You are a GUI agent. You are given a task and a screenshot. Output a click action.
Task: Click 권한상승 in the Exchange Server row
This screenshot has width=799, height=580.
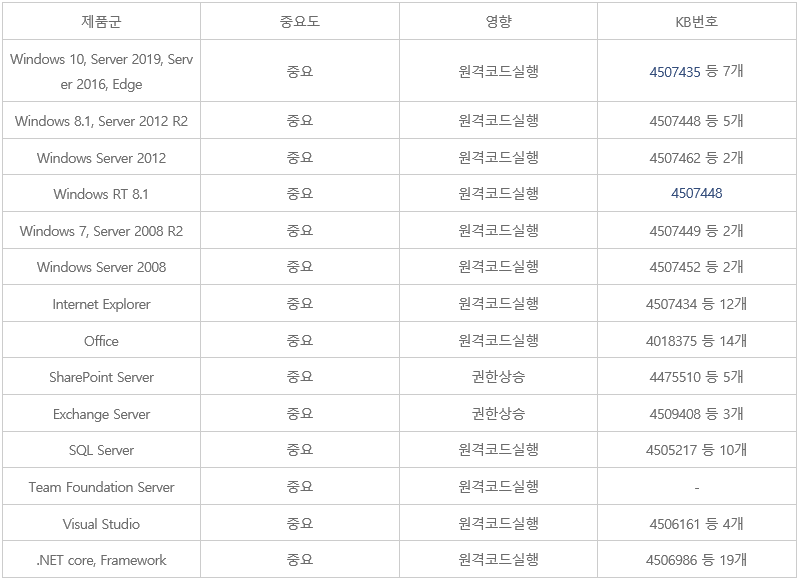pos(498,414)
